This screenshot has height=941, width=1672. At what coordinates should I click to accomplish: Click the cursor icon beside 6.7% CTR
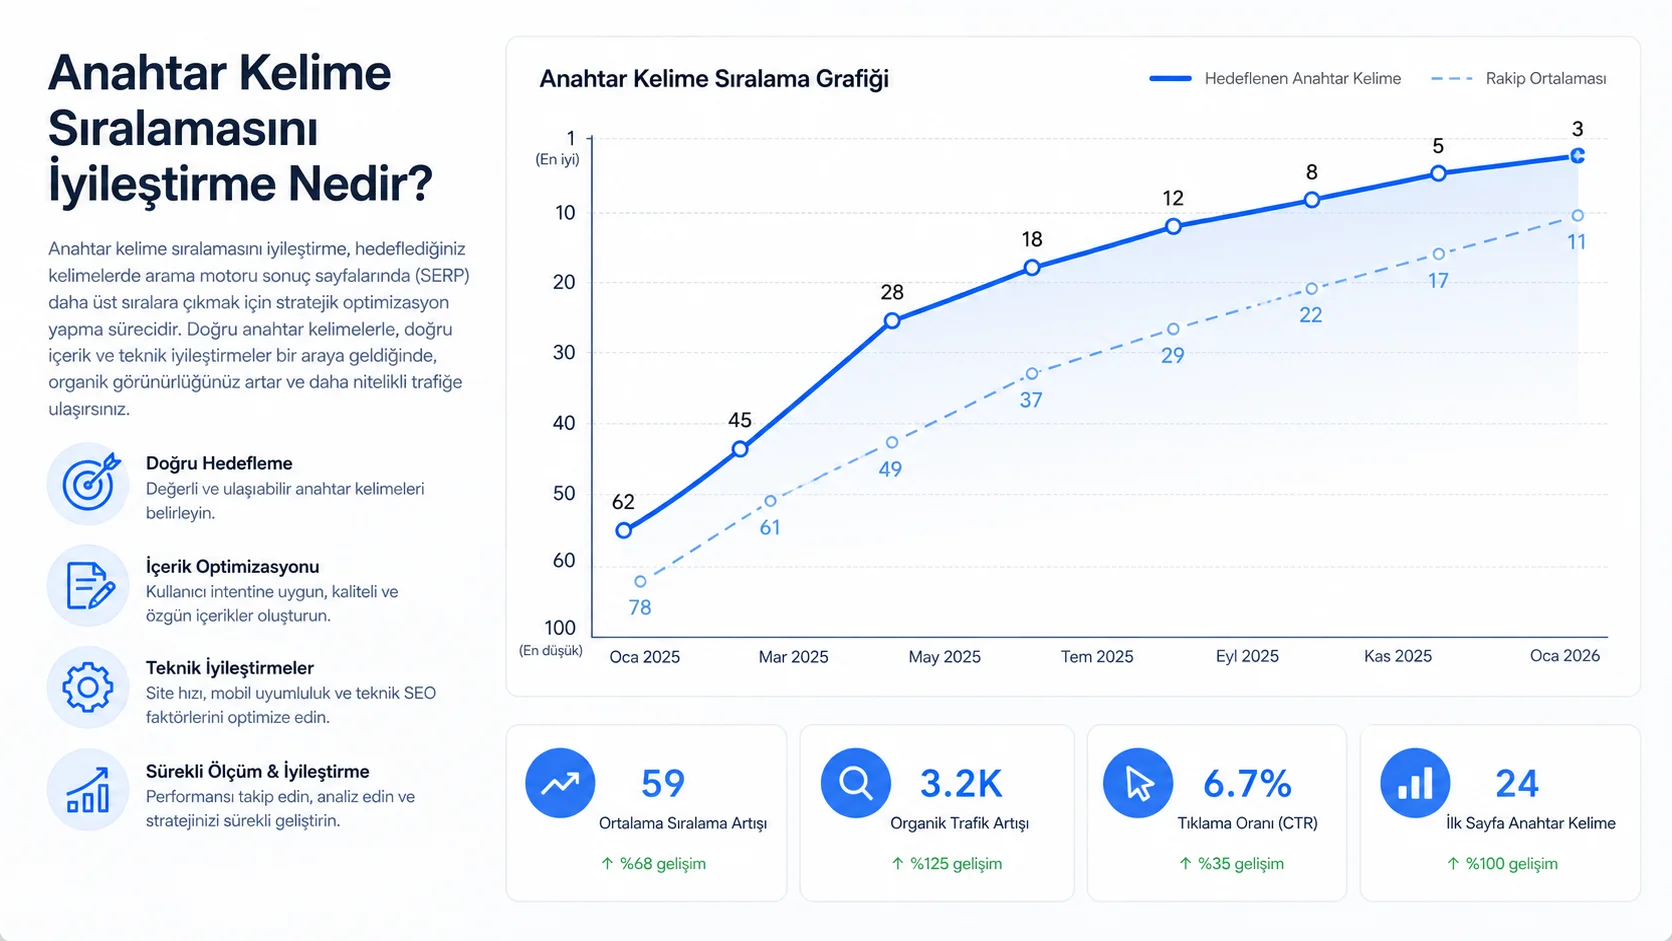1138,783
